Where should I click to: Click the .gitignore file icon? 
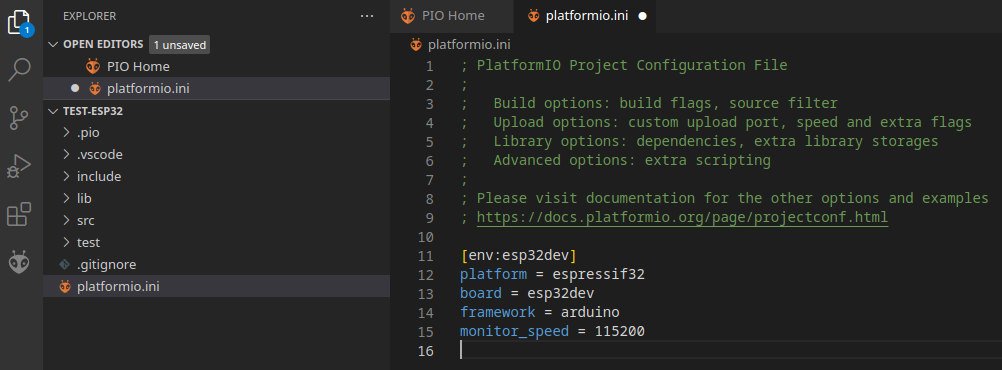[x=64, y=265]
